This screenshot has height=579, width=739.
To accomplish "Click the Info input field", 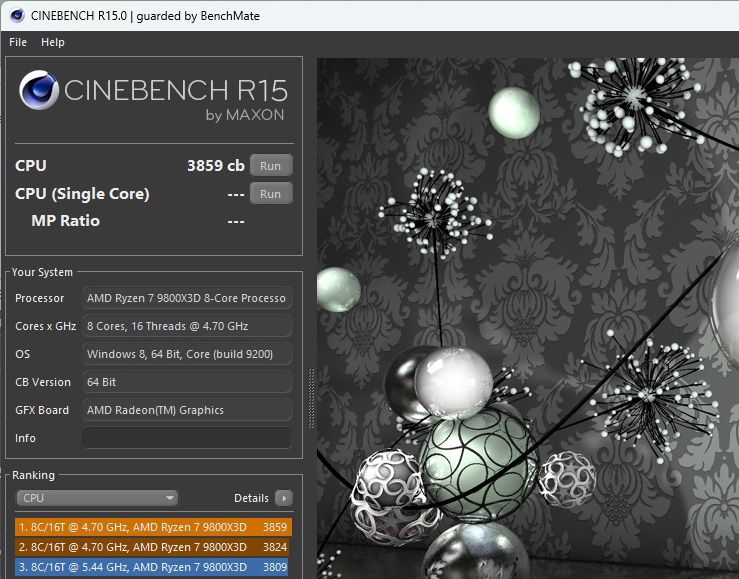I will click(x=187, y=438).
